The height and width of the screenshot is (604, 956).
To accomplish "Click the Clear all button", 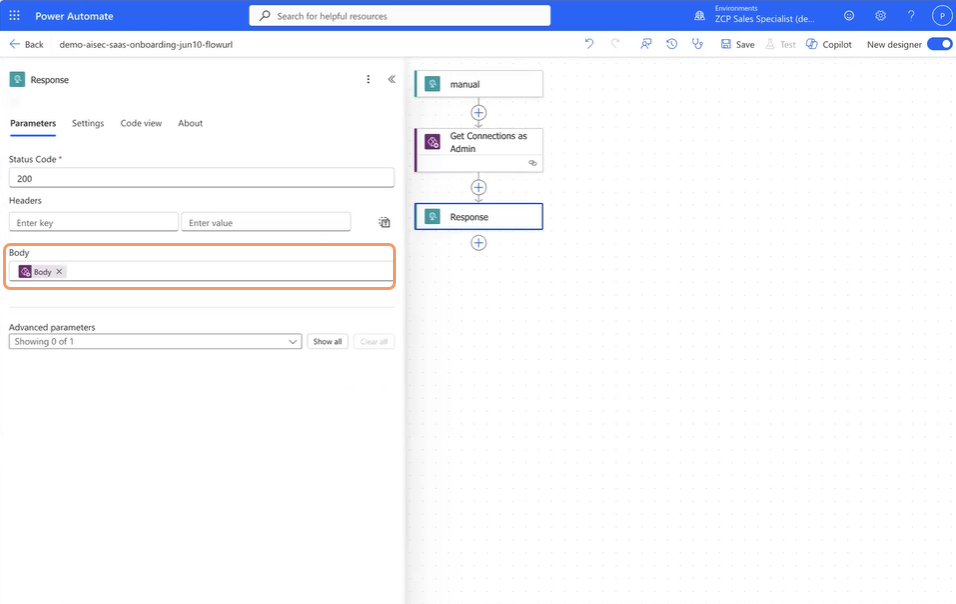I will [x=374, y=341].
